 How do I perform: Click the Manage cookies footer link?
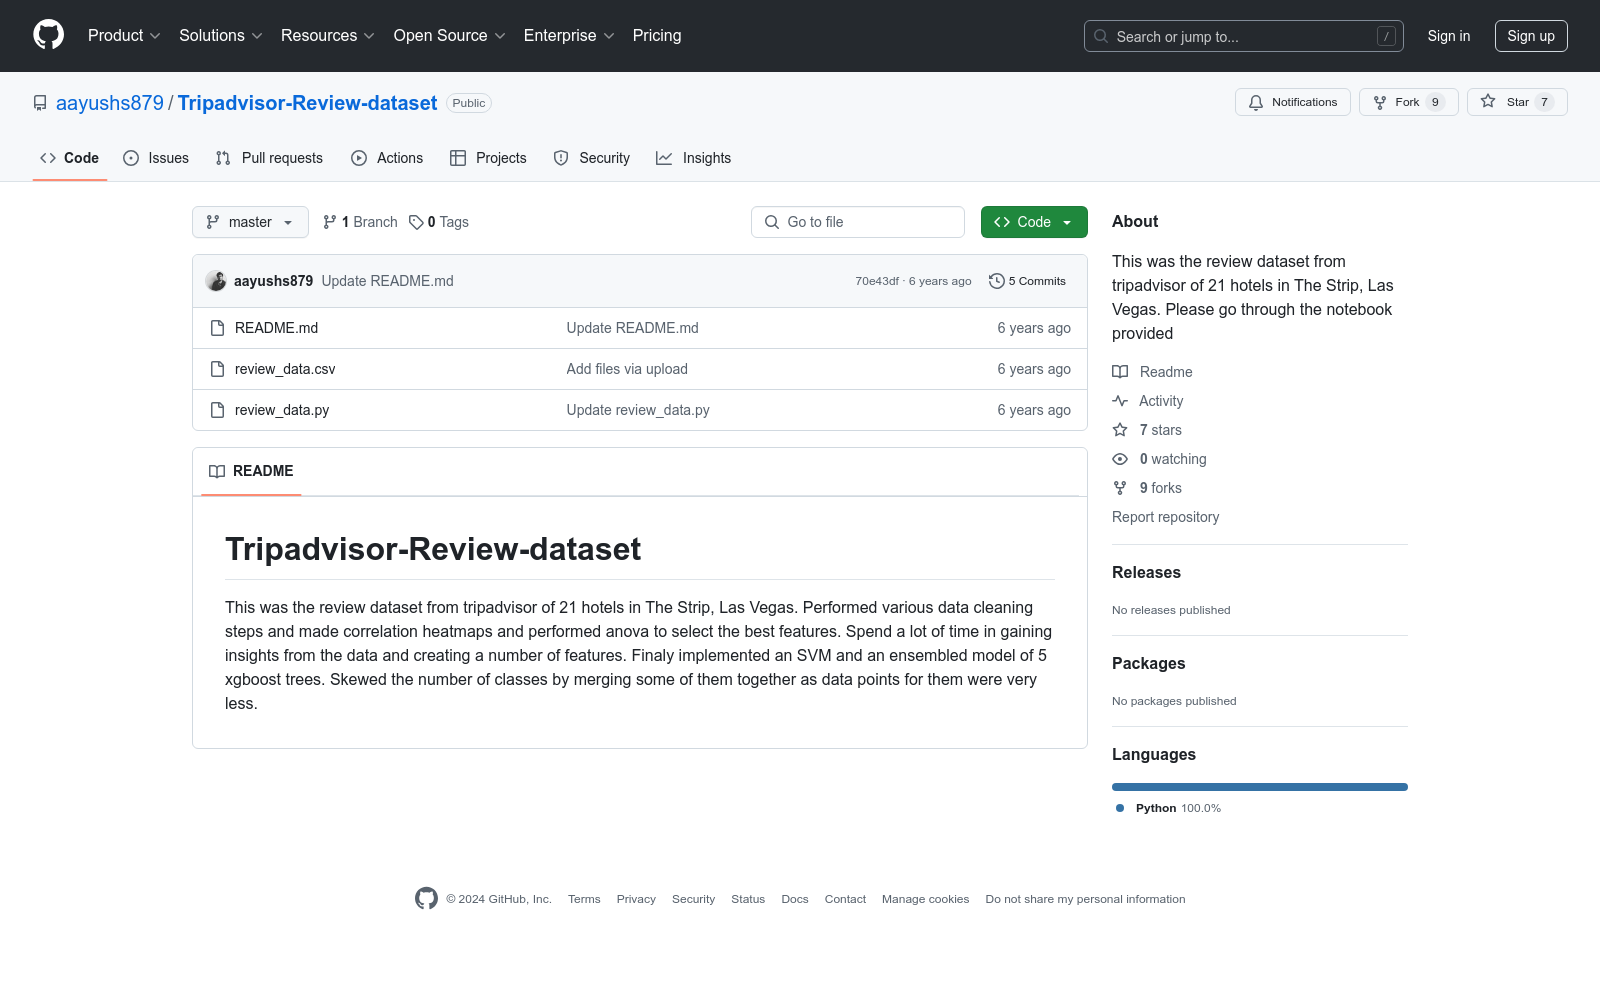point(926,899)
